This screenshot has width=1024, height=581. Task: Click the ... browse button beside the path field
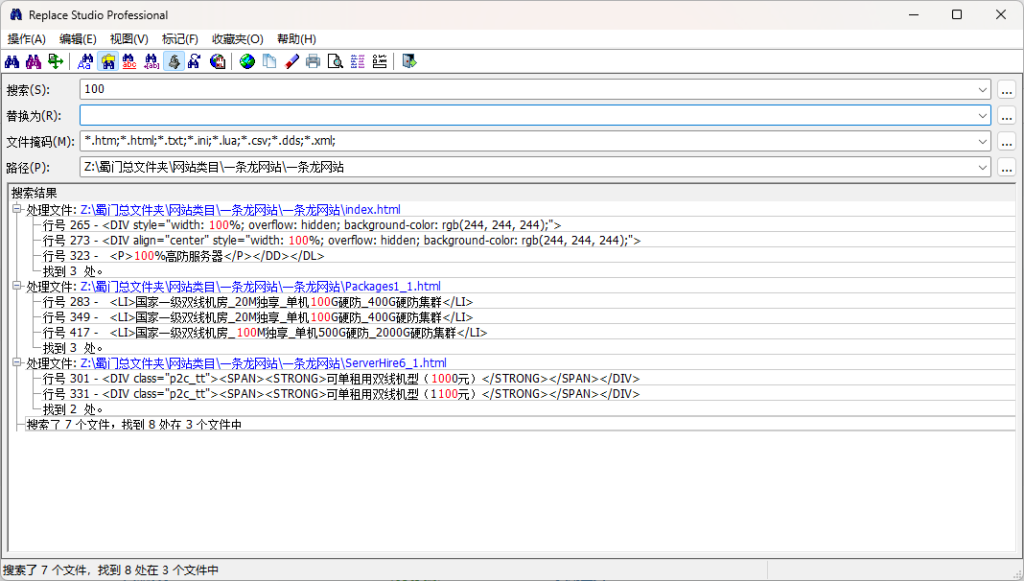pyautogui.click(x=1006, y=167)
